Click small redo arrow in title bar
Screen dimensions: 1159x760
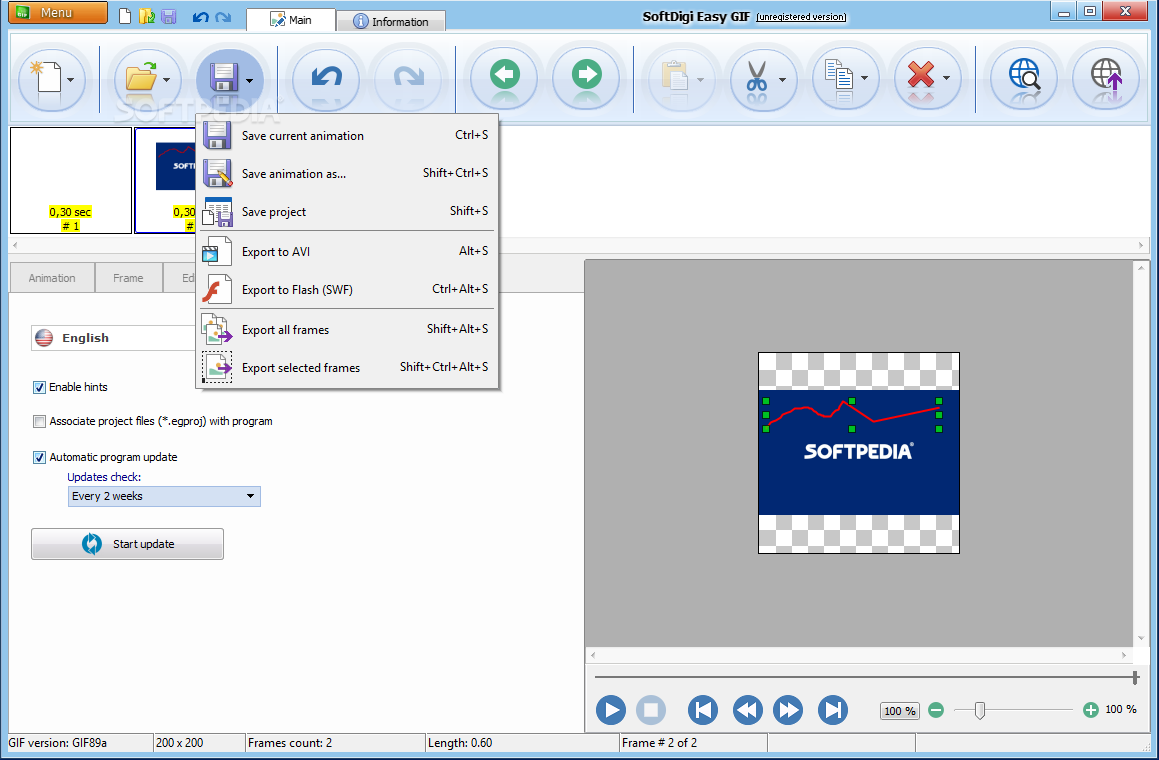click(x=223, y=17)
